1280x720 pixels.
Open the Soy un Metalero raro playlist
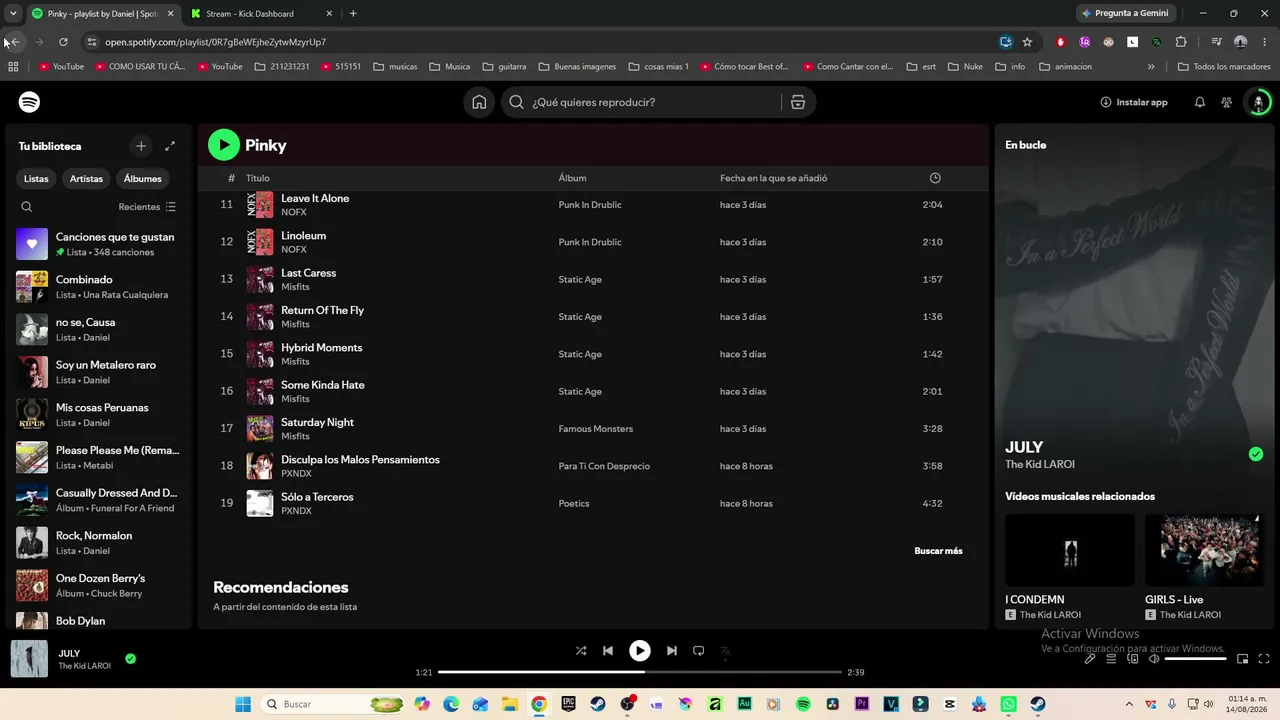pyautogui.click(x=99, y=372)
